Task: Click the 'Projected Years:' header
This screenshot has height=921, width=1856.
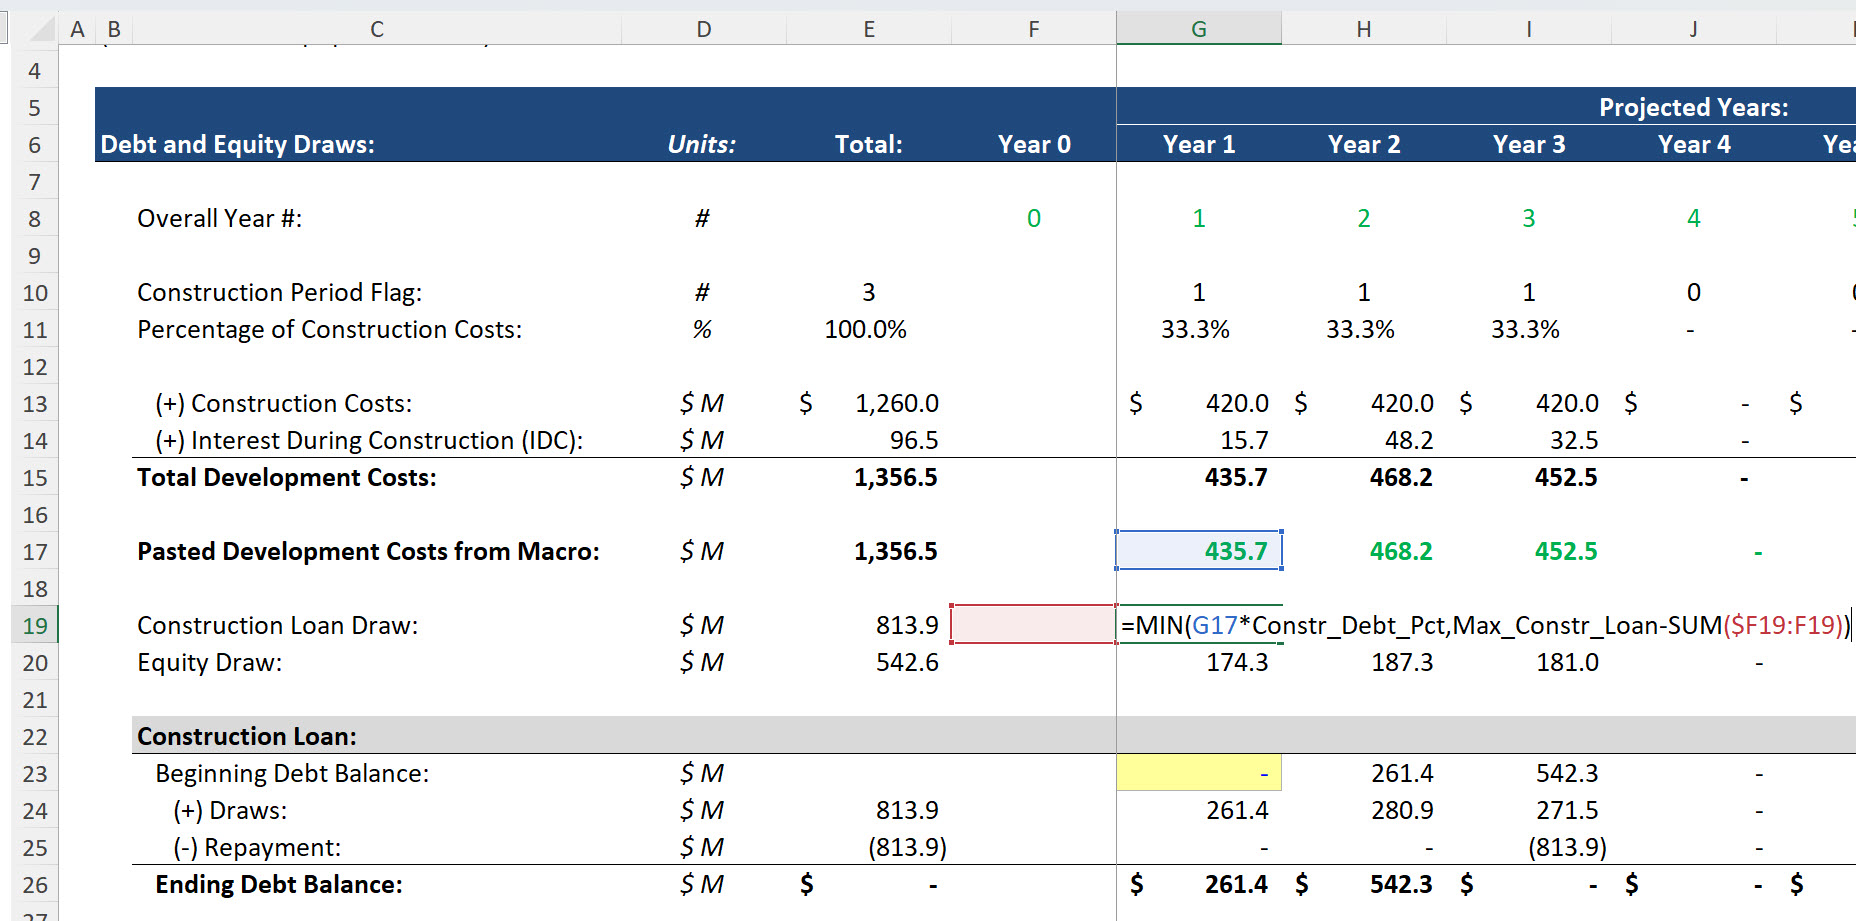Action: (1694, 107)
